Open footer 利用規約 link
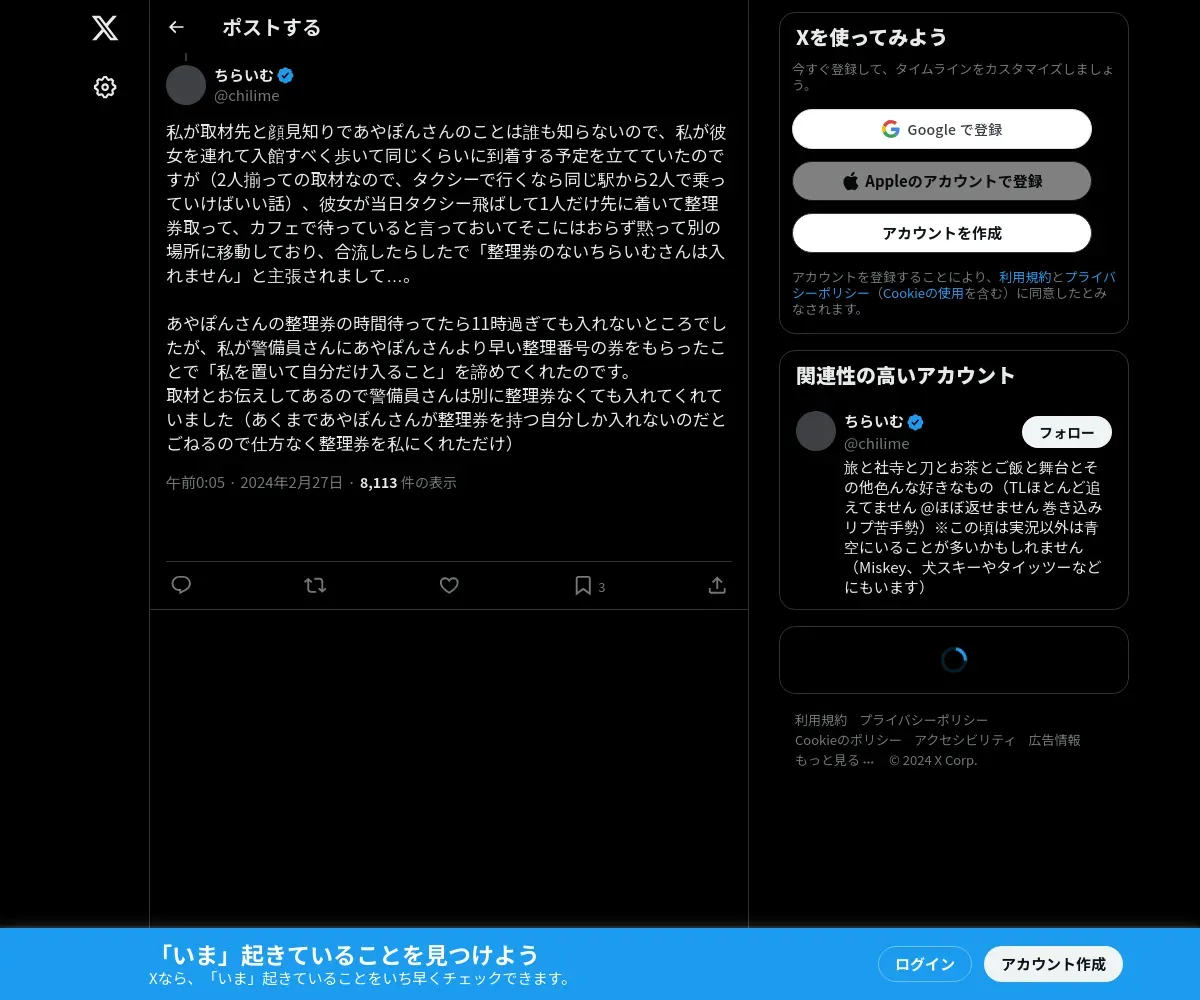 [821, 720]
